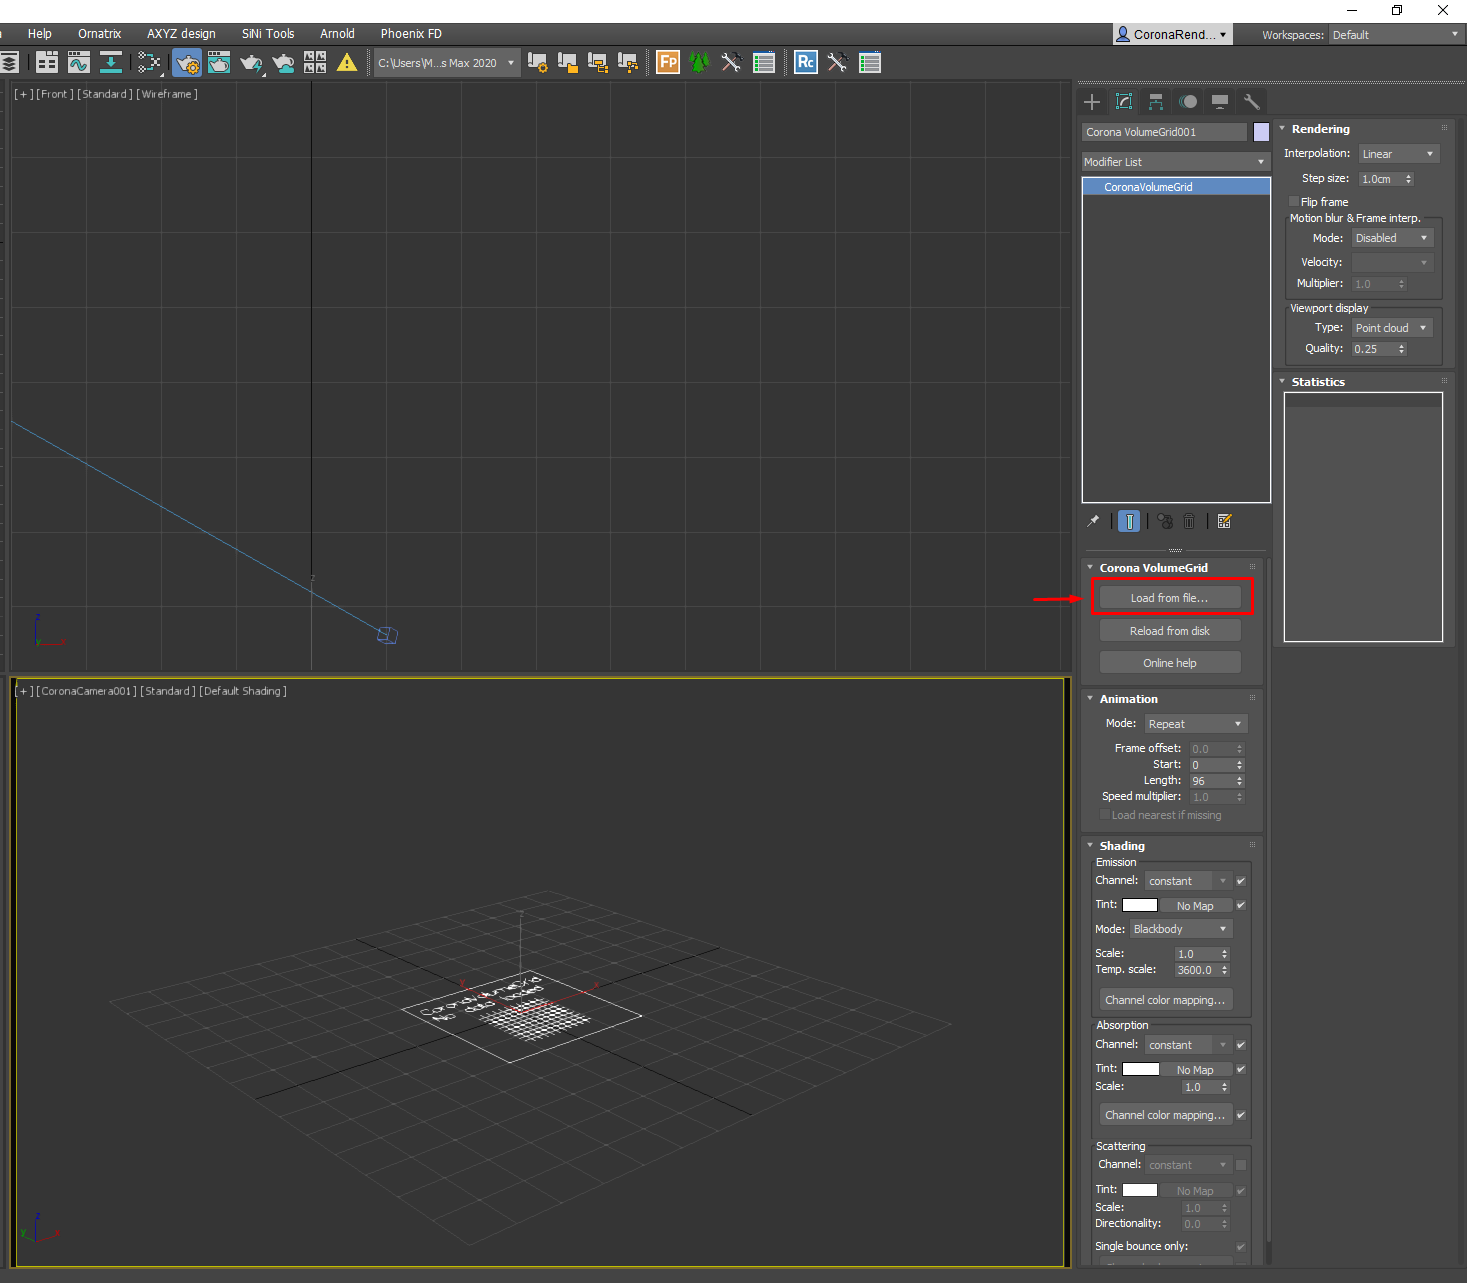Open the Modifier List dropdown
The height and width of the screenshot is (1283, 1467).
pyautogui.click(x=1175, y=162)
